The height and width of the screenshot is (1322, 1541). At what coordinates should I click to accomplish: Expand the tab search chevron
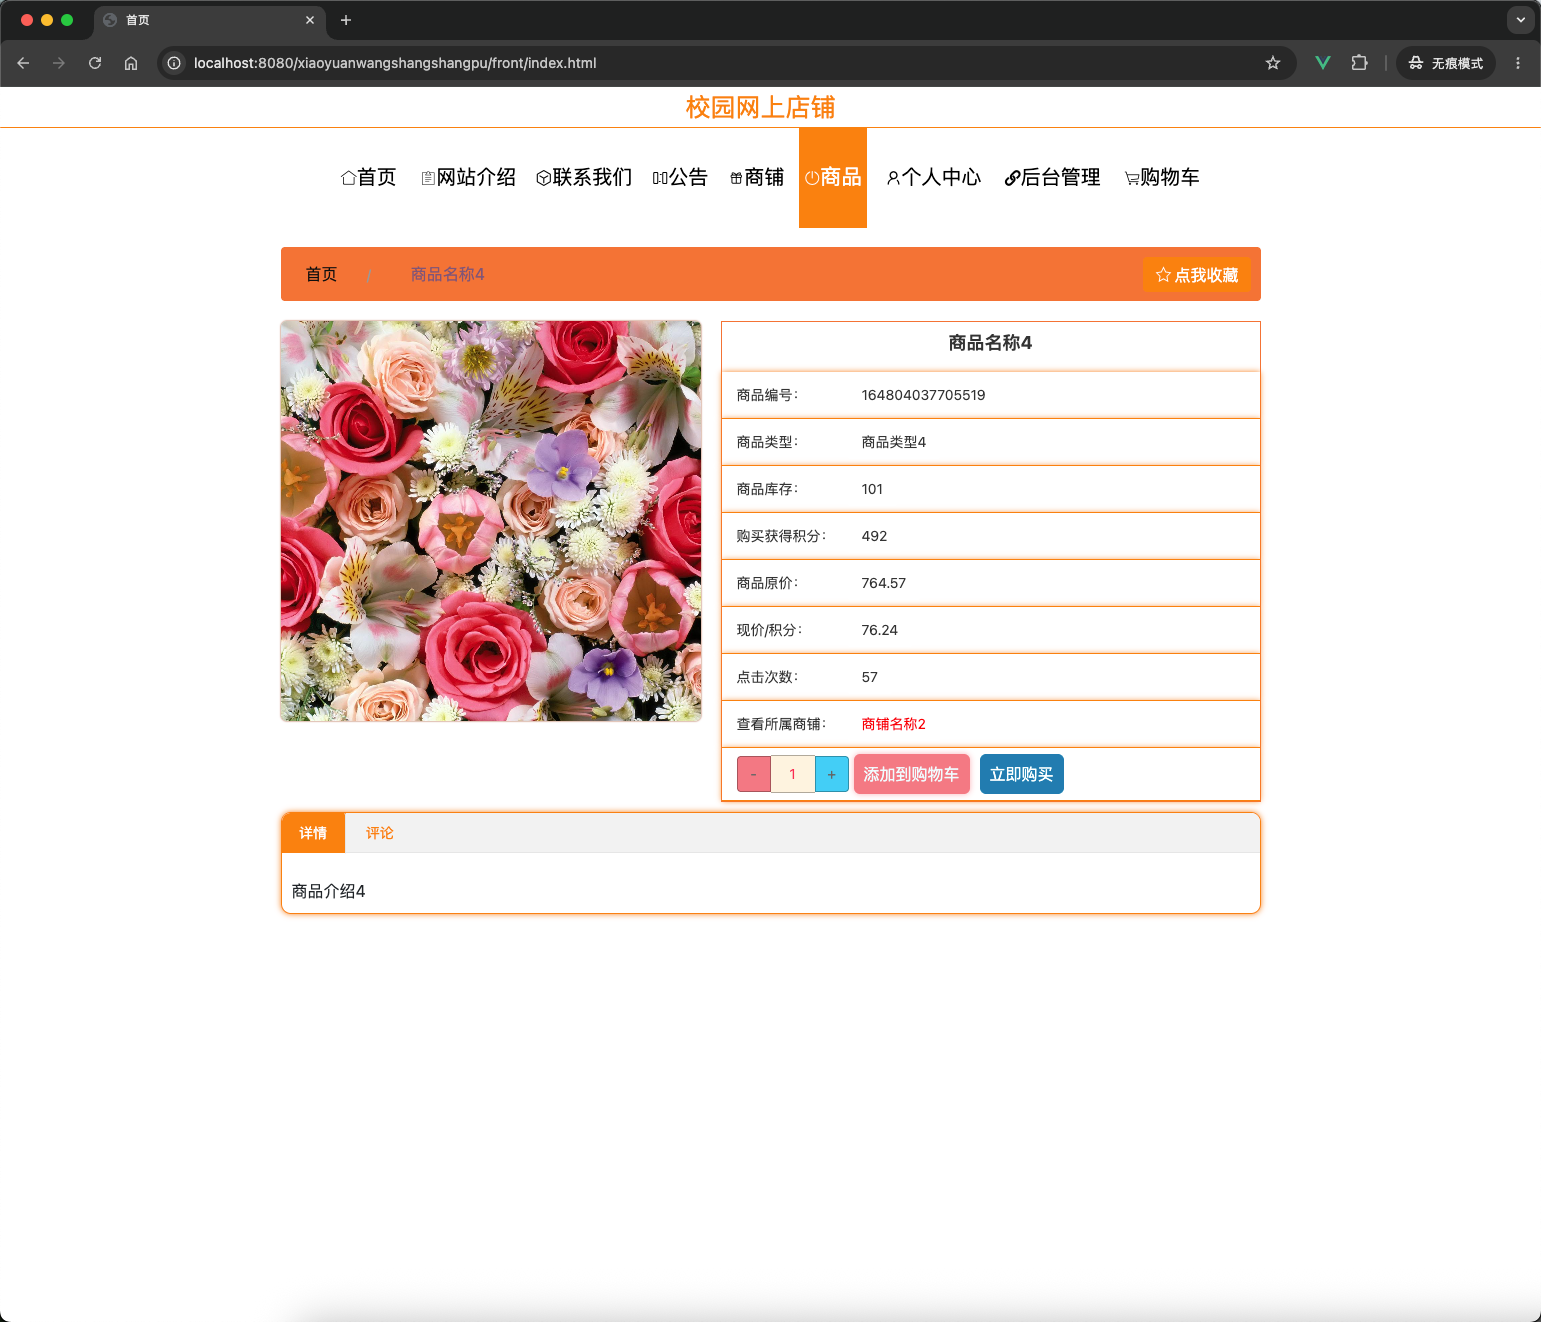point(1521,20)
